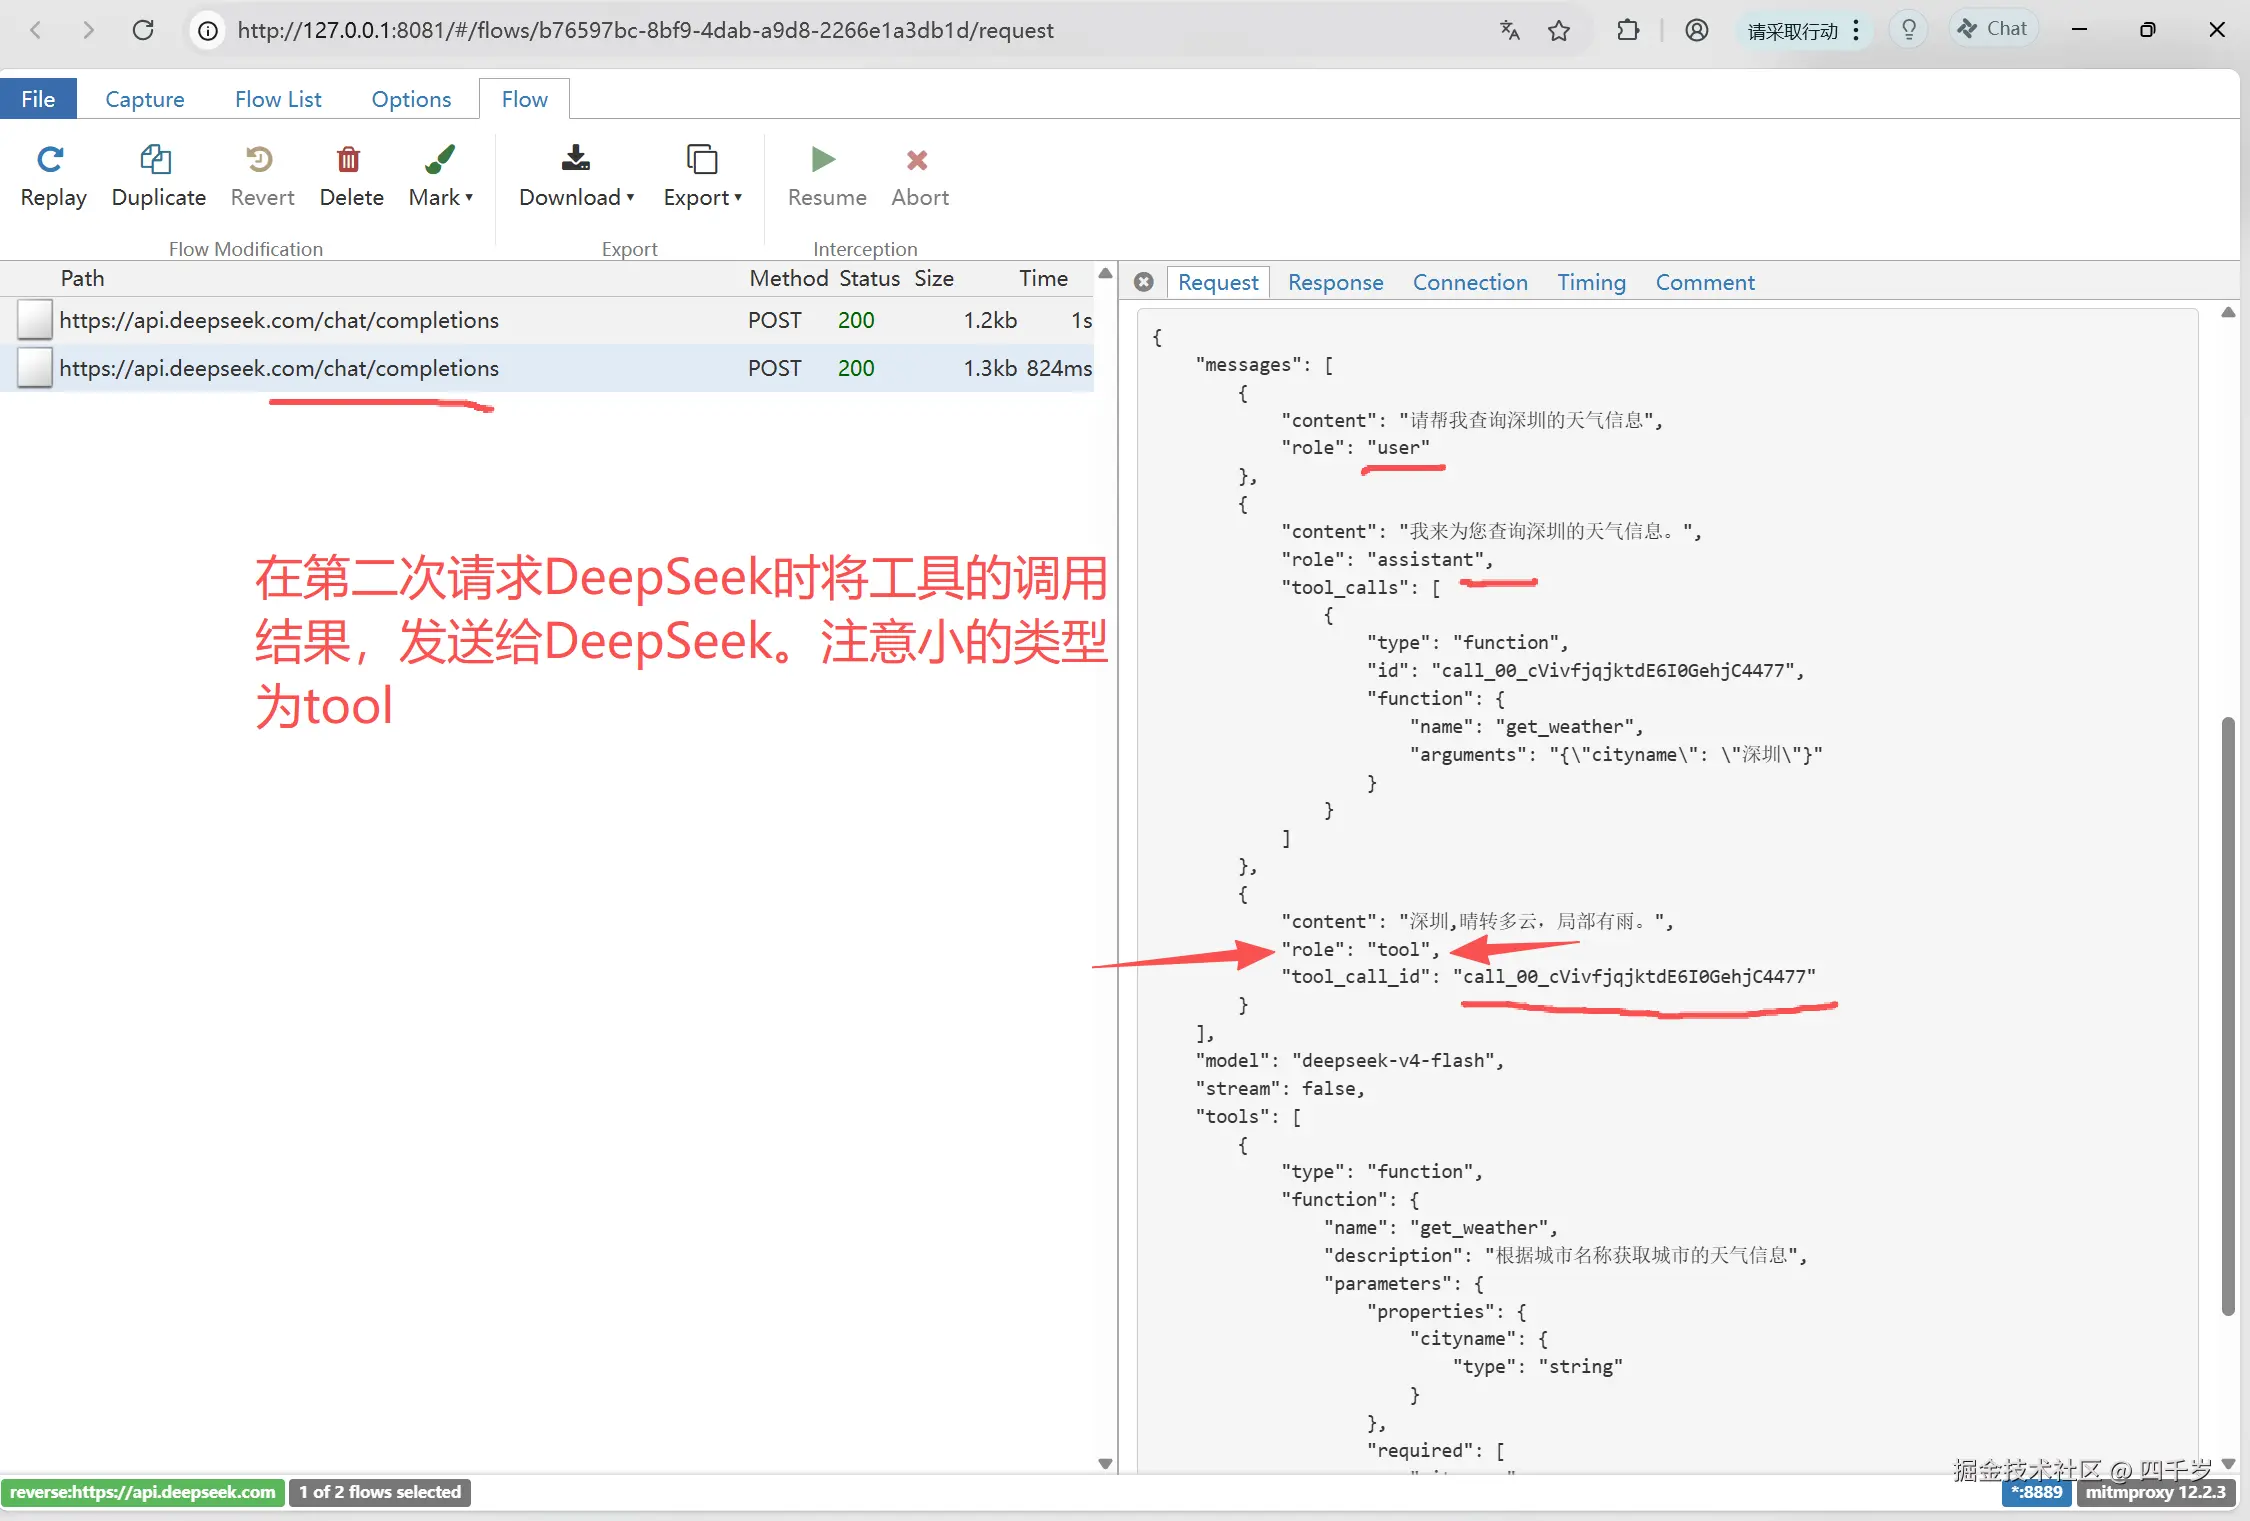
Task: Bookmark this page with the star icon
Action: pyautogui.click(x=1559, y=31)
